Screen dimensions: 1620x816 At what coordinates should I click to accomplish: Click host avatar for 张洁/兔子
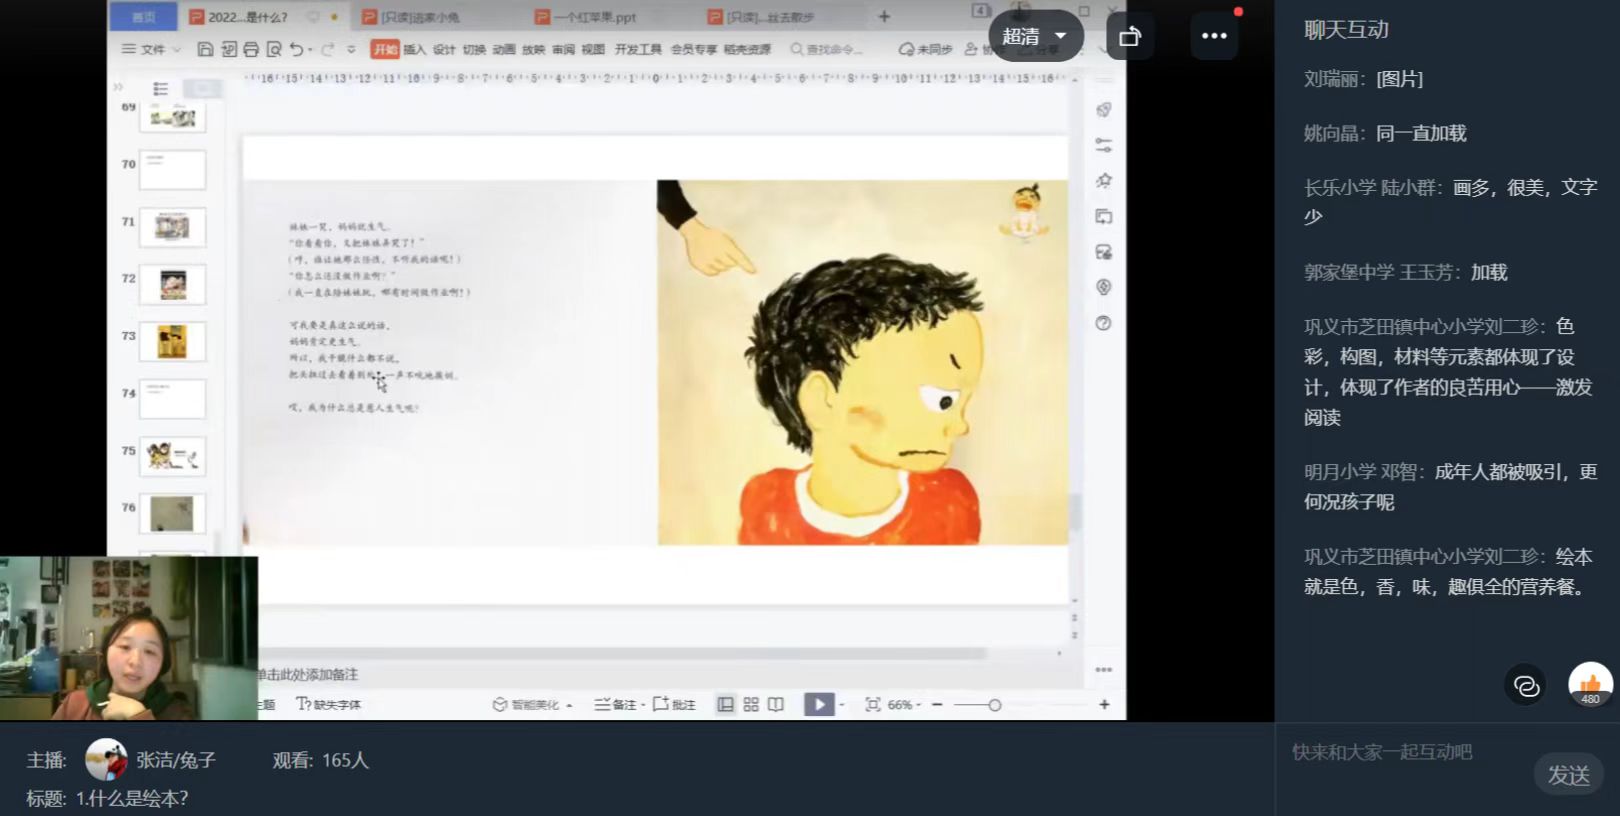pos(105,760)
